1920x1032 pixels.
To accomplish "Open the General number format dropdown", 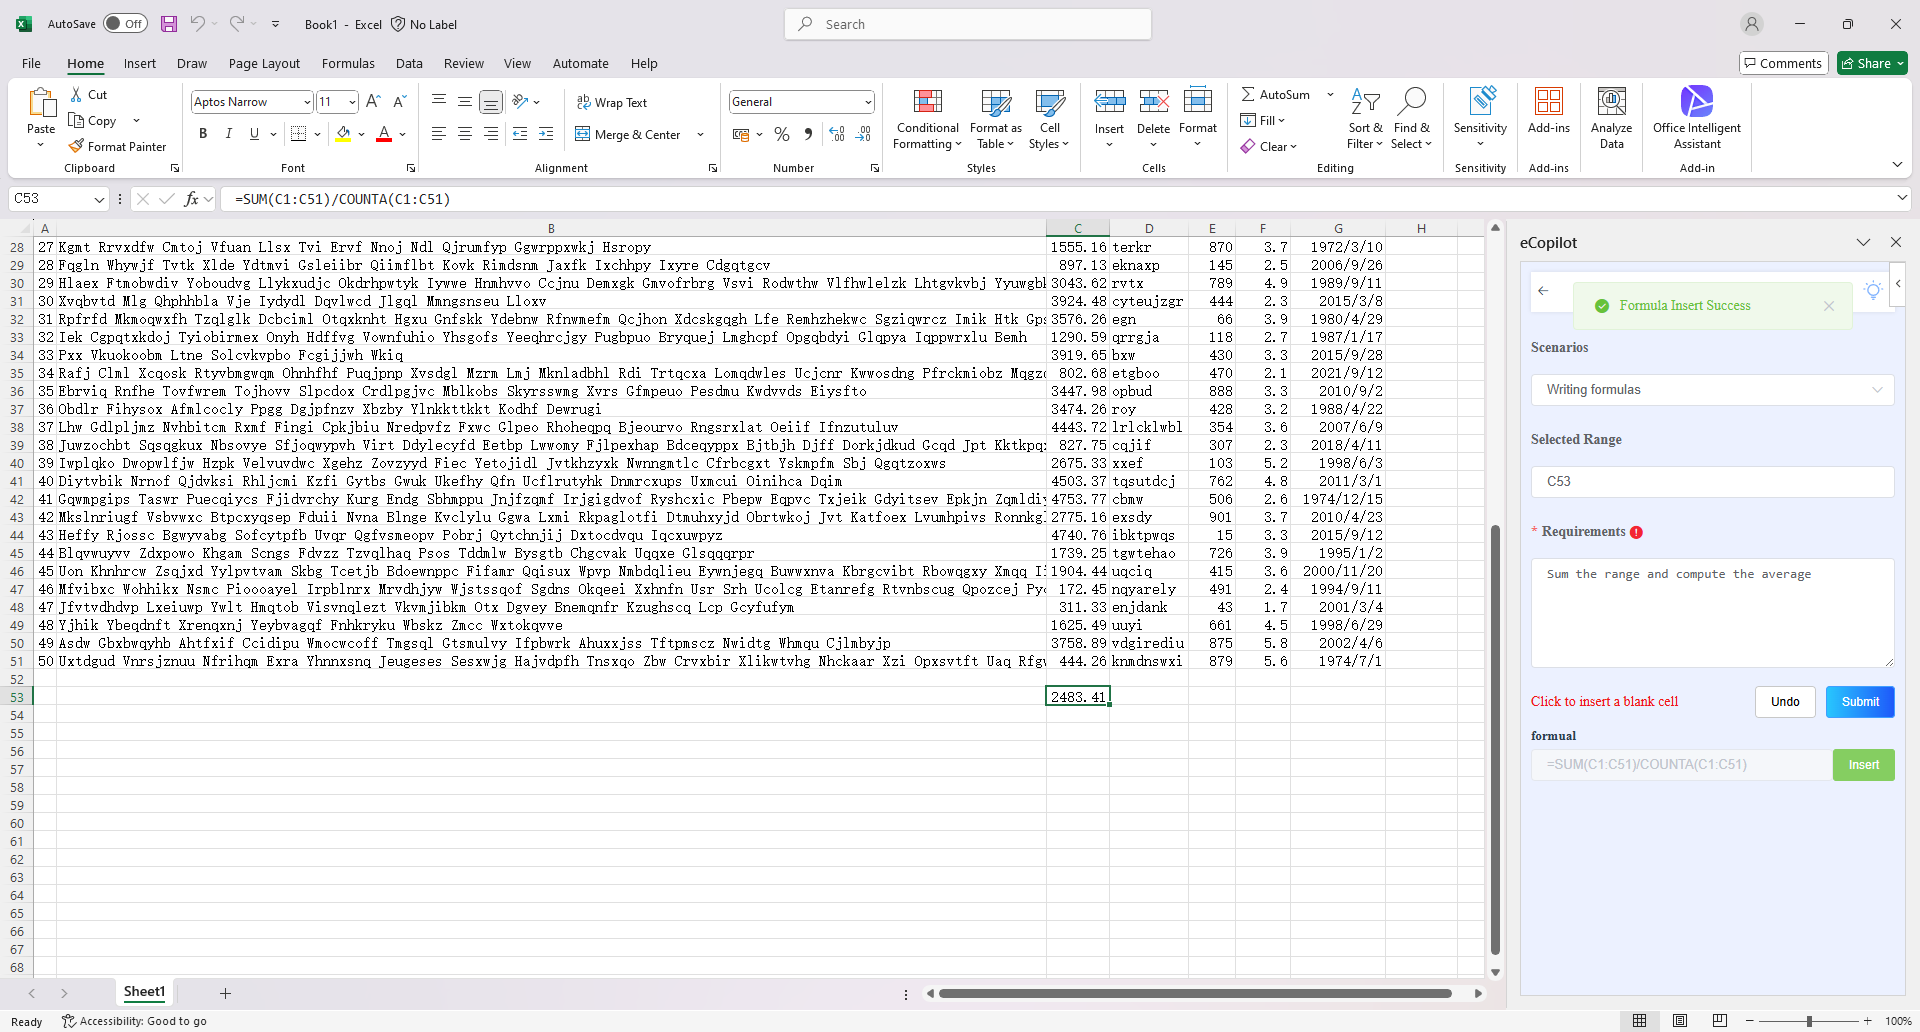I will [867, 102].
